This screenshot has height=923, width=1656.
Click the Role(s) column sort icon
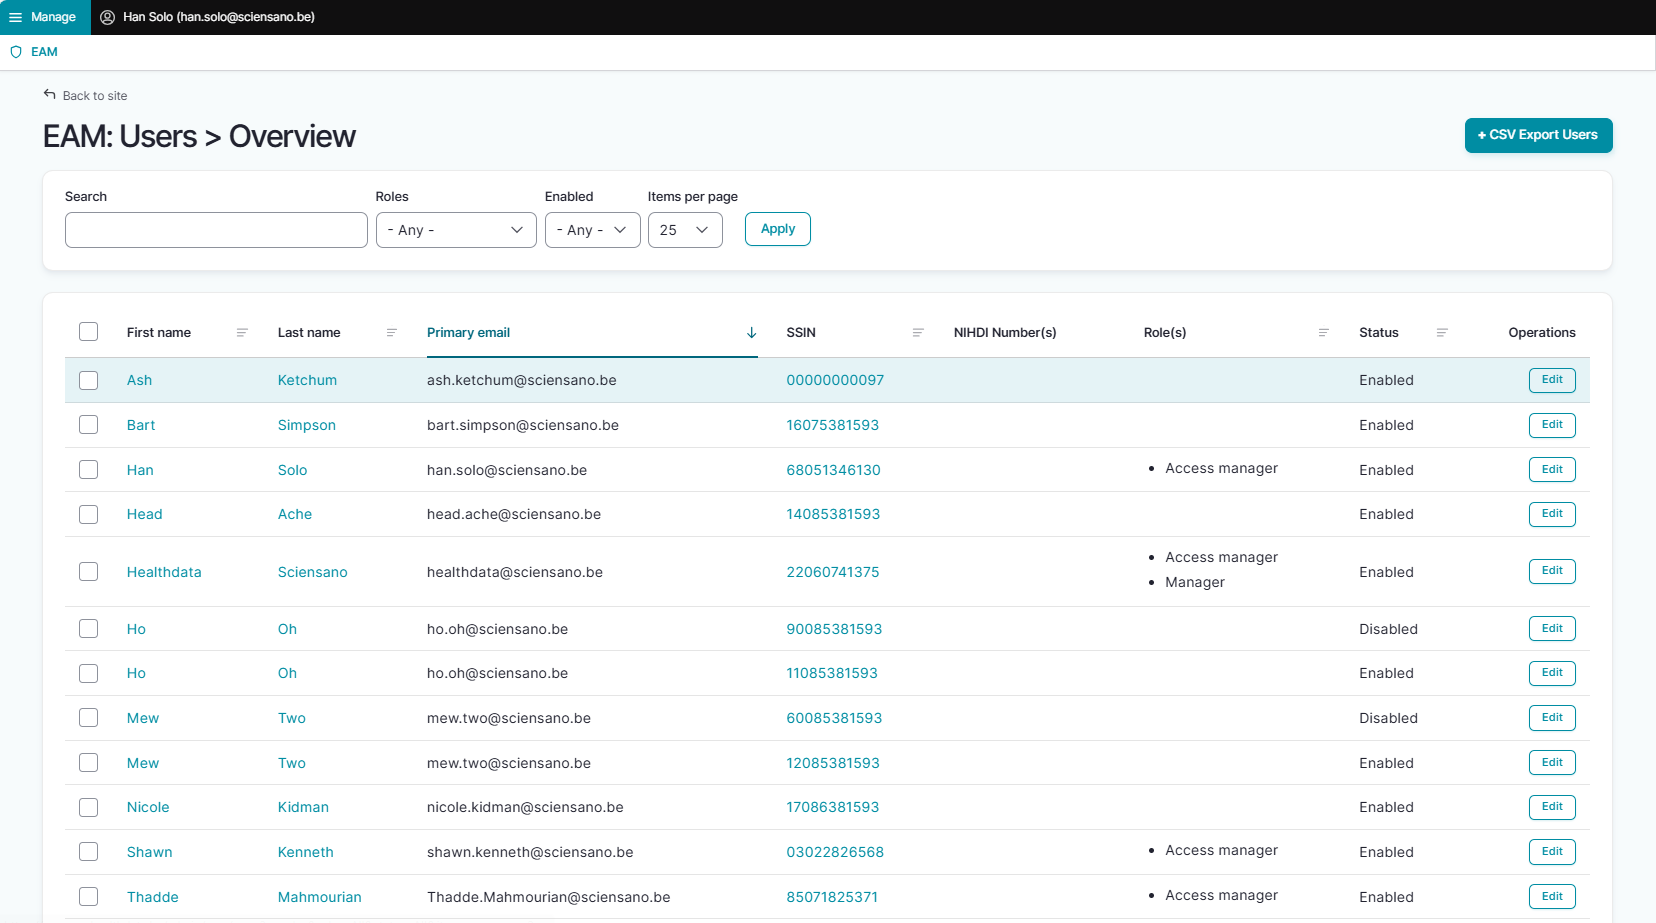point(1323,333)
